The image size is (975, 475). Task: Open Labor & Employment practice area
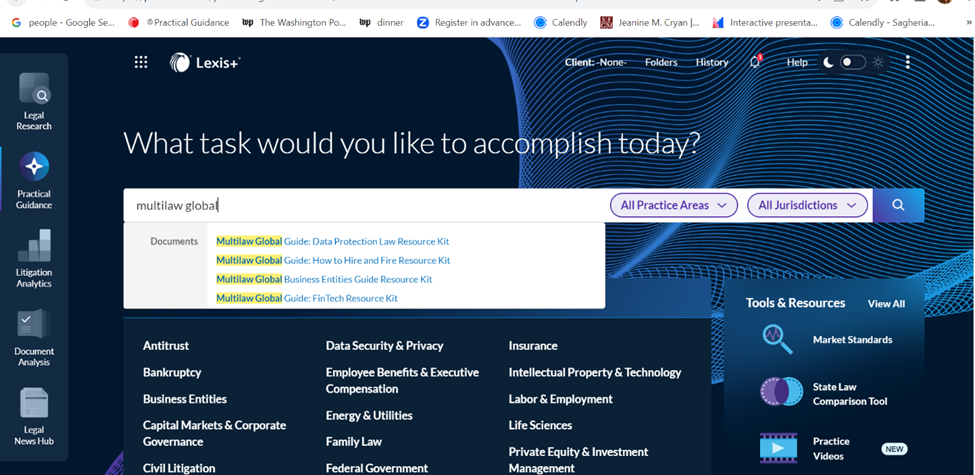[561, 399]
